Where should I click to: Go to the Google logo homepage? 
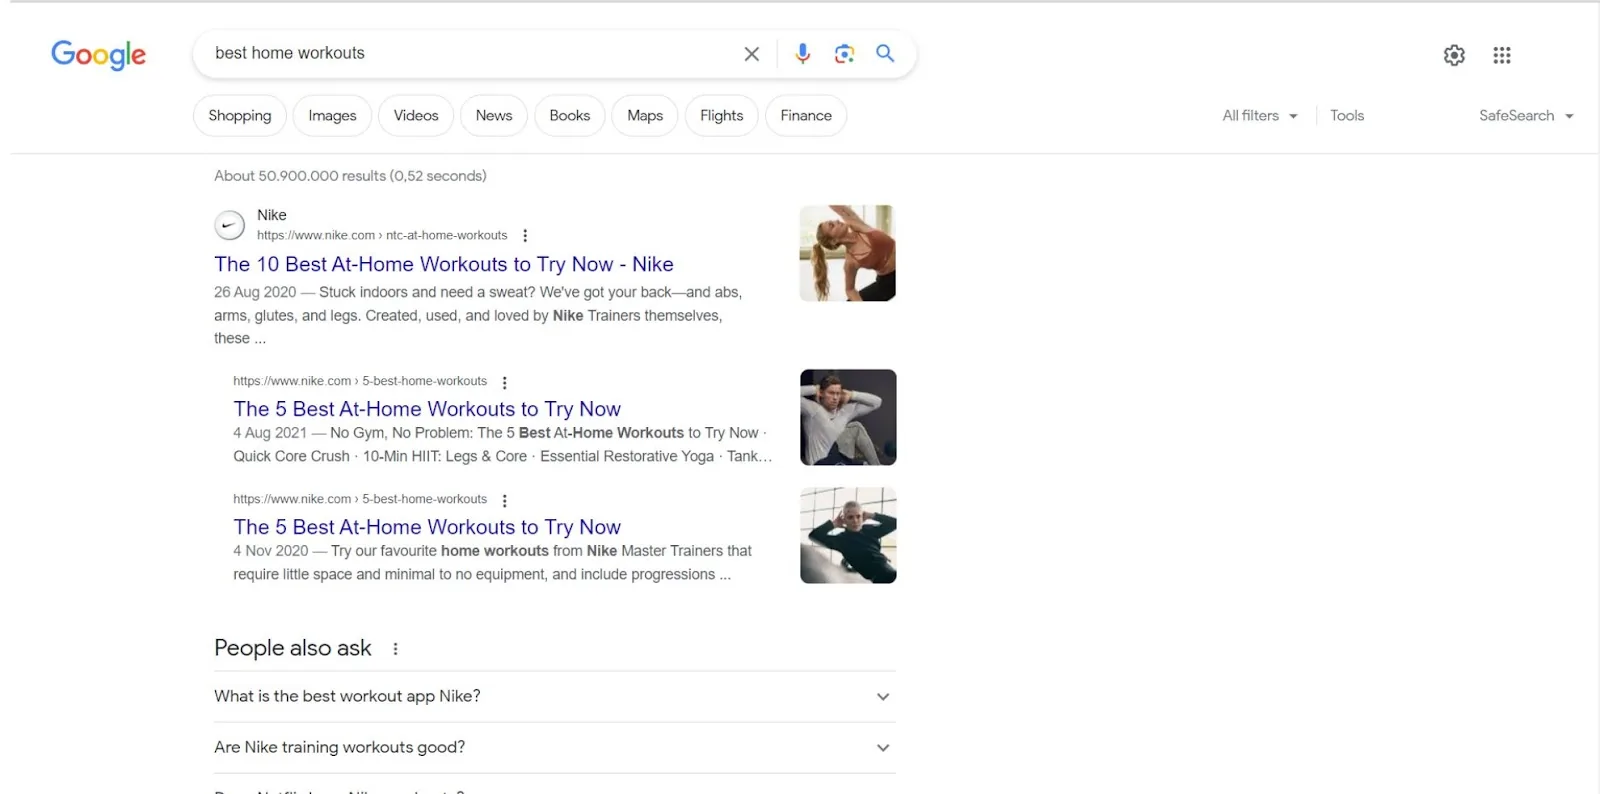point(98,54)
